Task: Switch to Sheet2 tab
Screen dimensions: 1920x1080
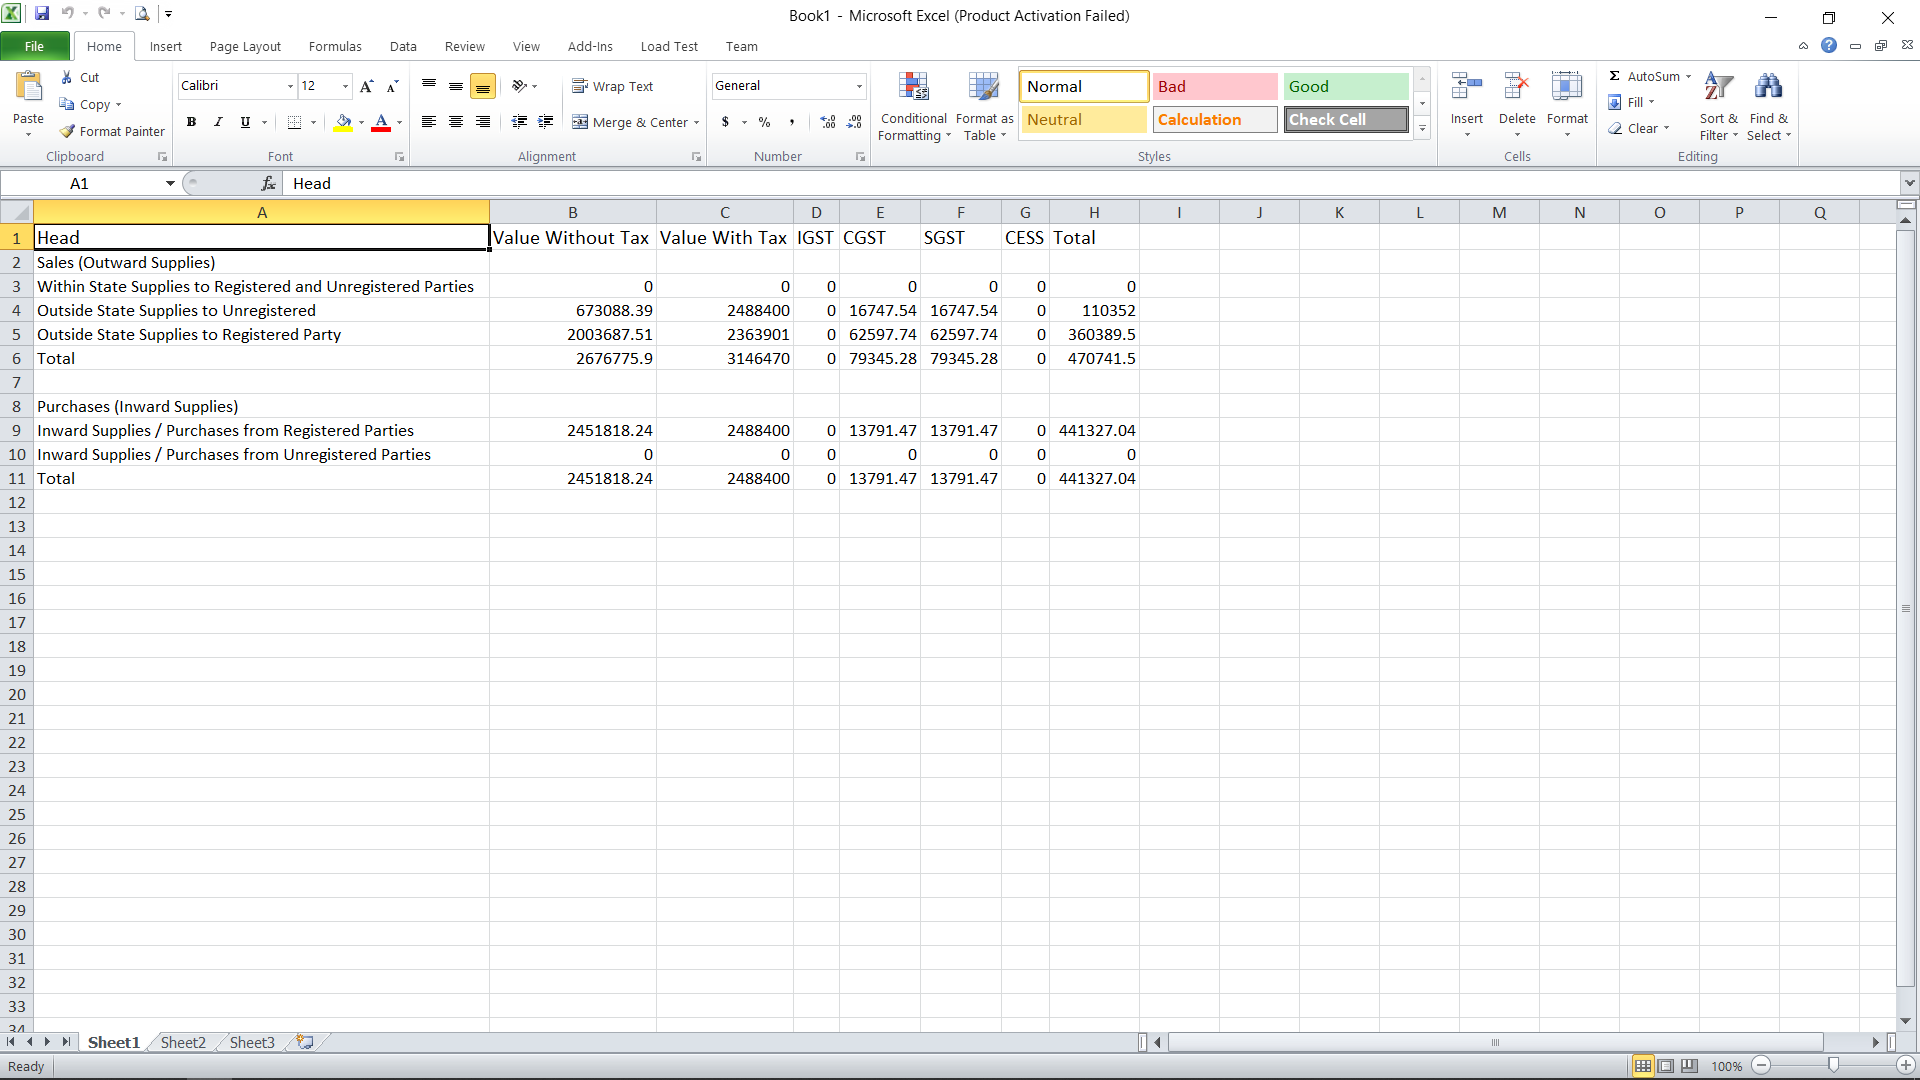Action: point(183,1042)
